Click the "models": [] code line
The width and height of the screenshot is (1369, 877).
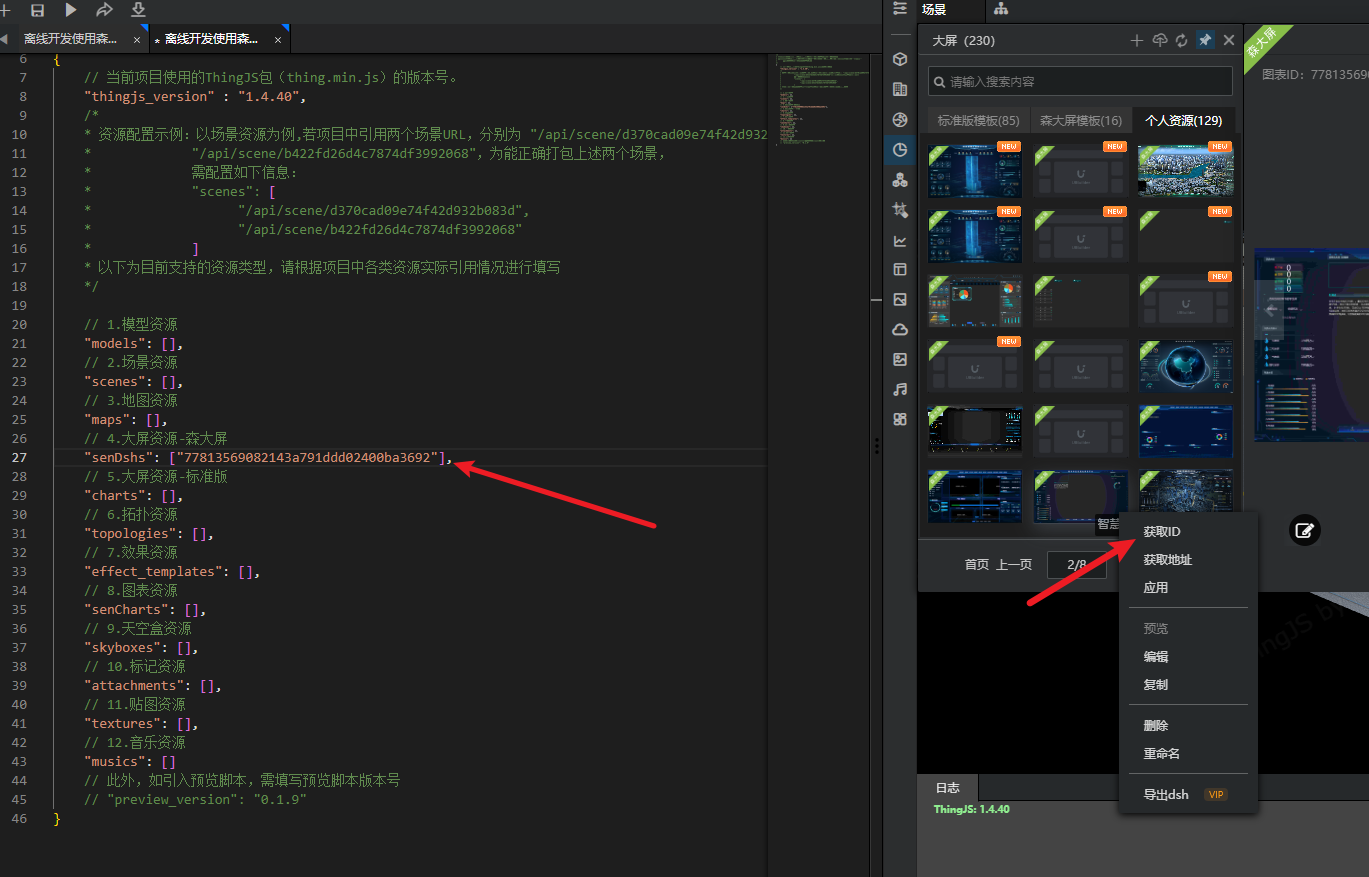coord(133,344)
